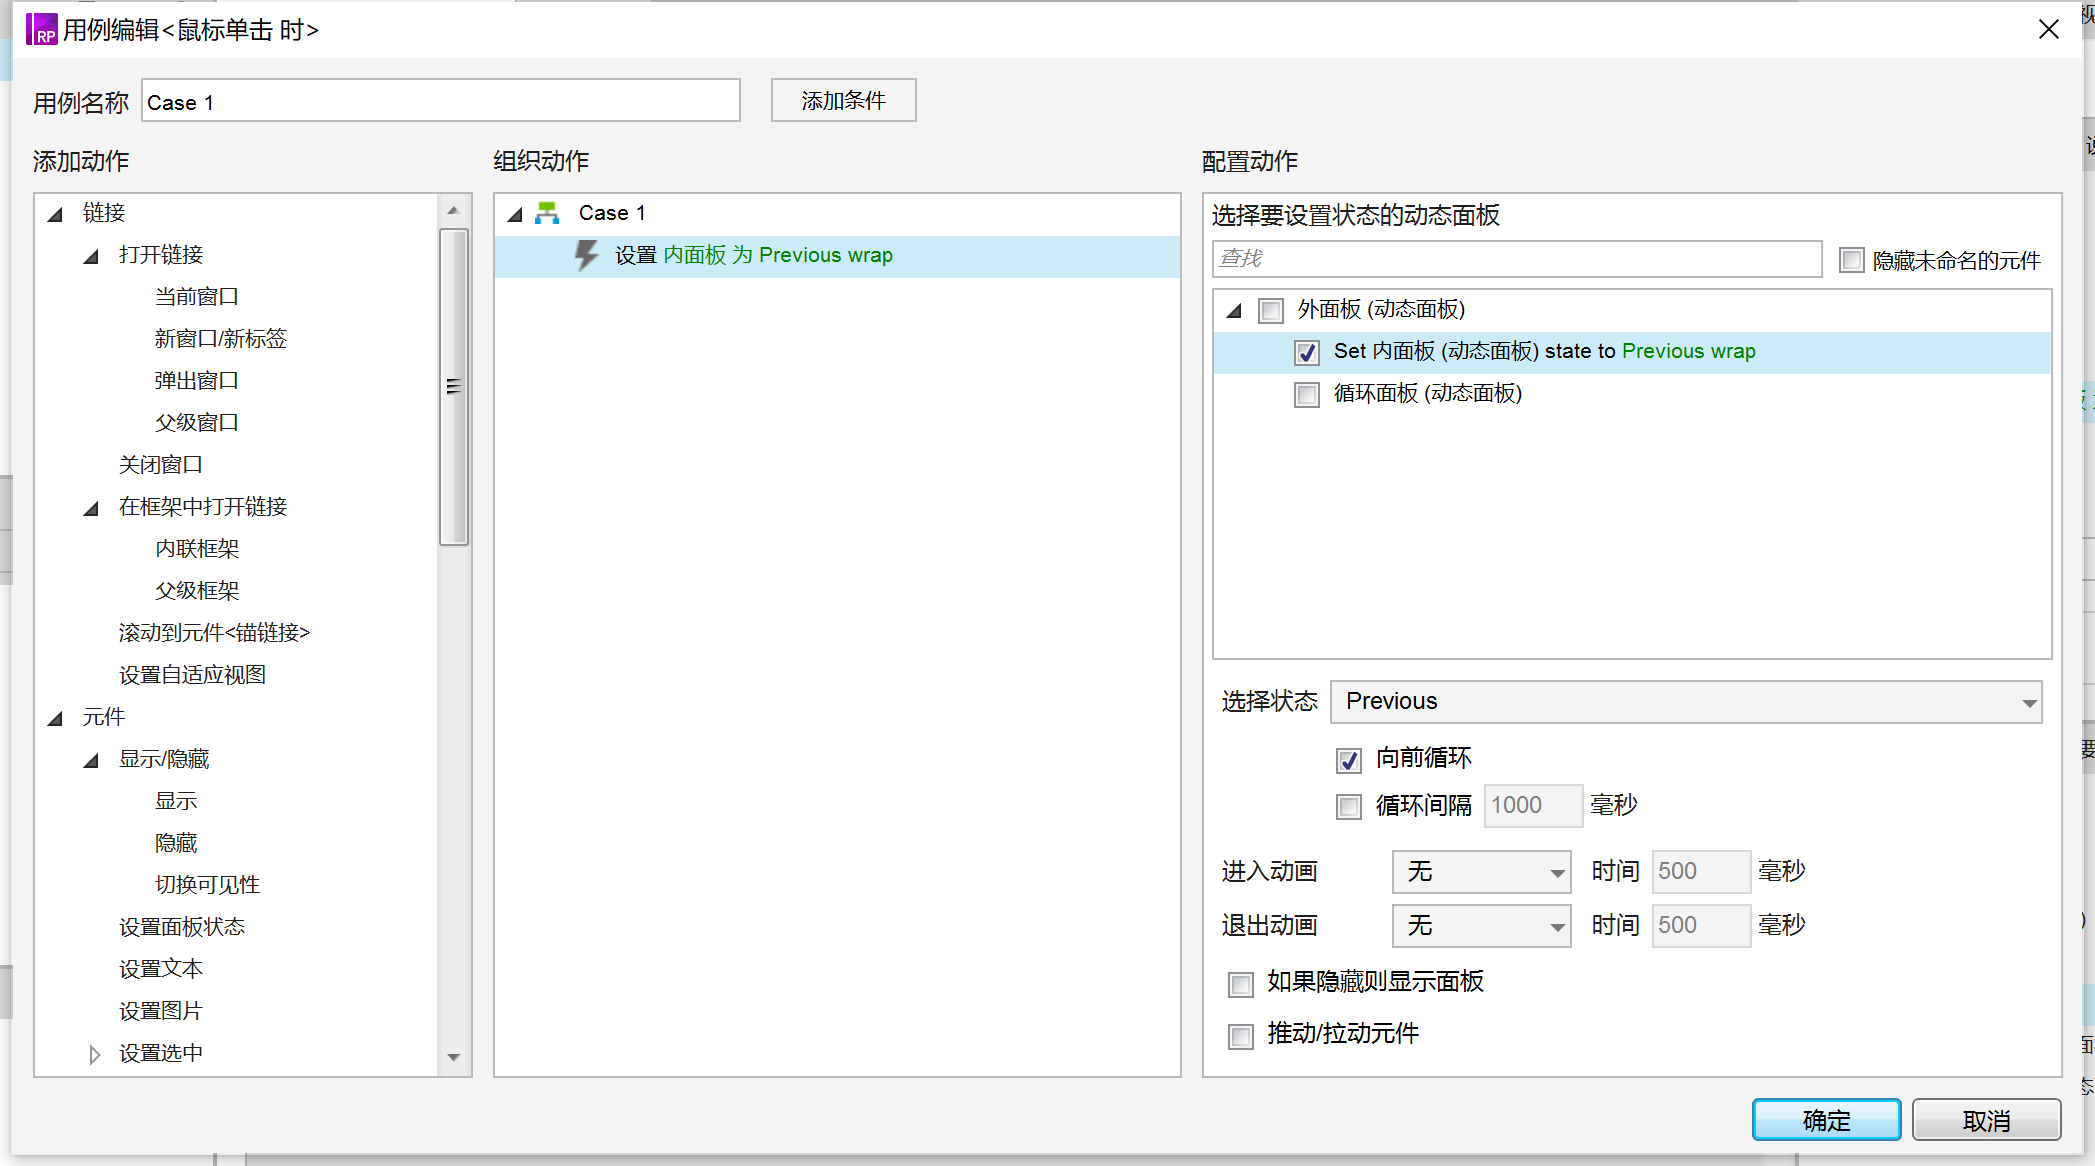
Task: Select the 滚动到元件<锚链接> action
Action: pyautogui.click(x=213, y=632)
